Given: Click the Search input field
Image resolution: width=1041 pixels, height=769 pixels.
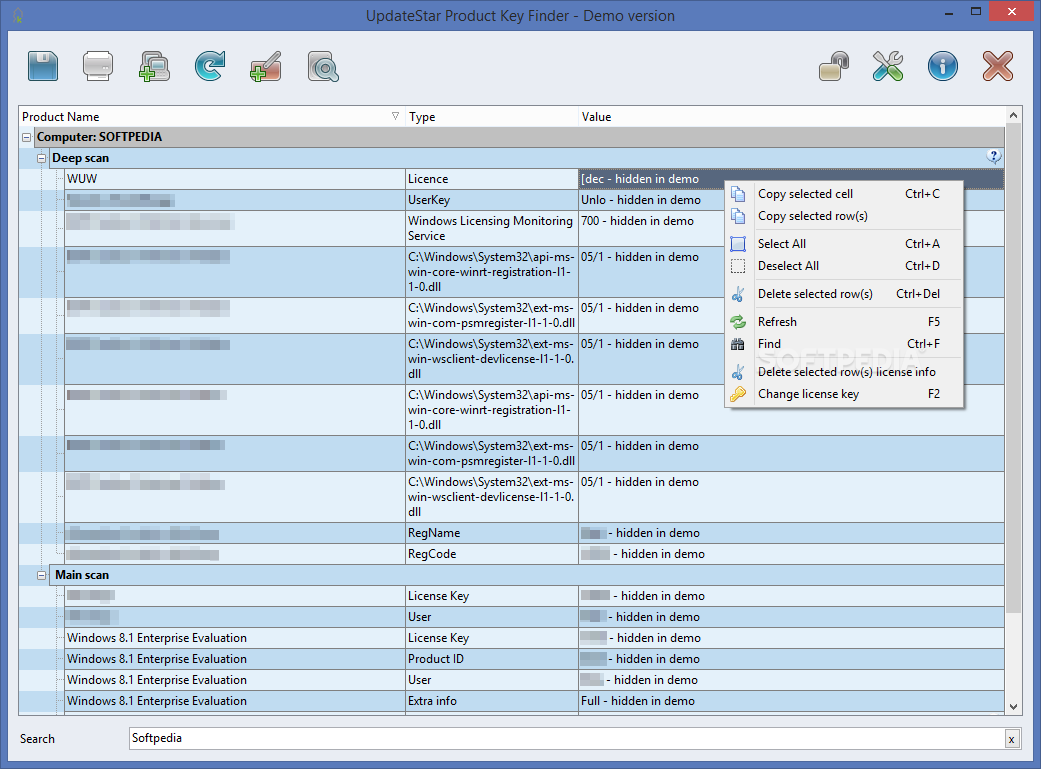Looking at the screenshot, I should click(568, 738).
